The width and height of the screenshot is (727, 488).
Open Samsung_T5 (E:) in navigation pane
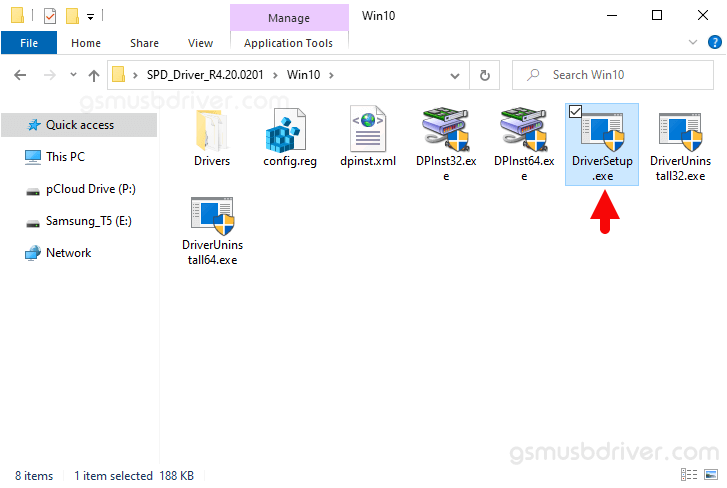pos(89,221)
